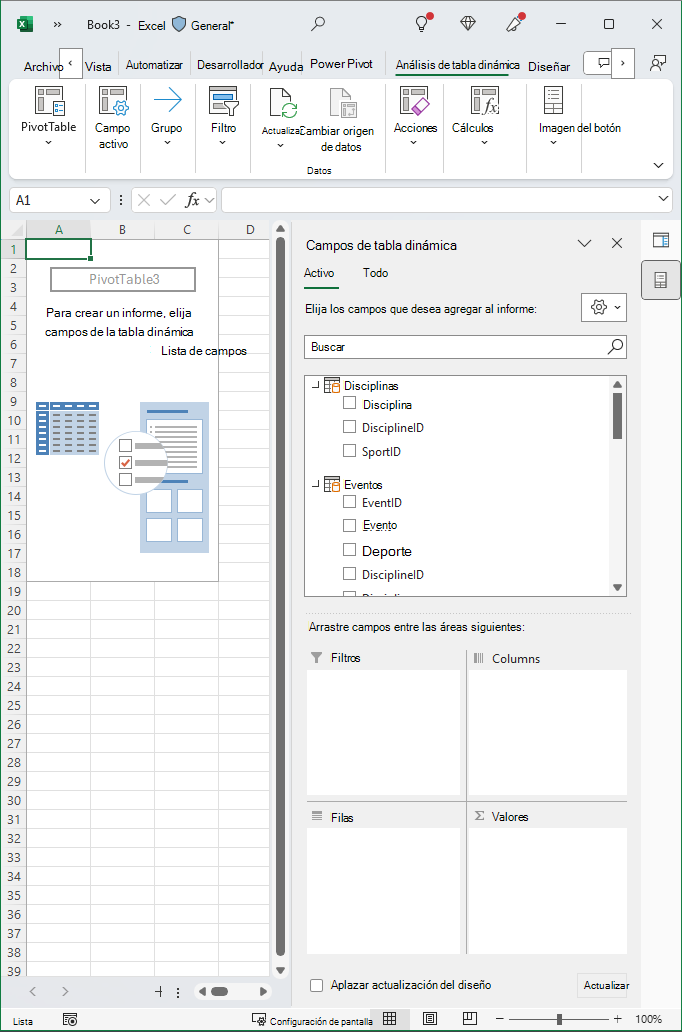Check the Disciplina field checkbox

pyautogui.click(x=350, y=403)
